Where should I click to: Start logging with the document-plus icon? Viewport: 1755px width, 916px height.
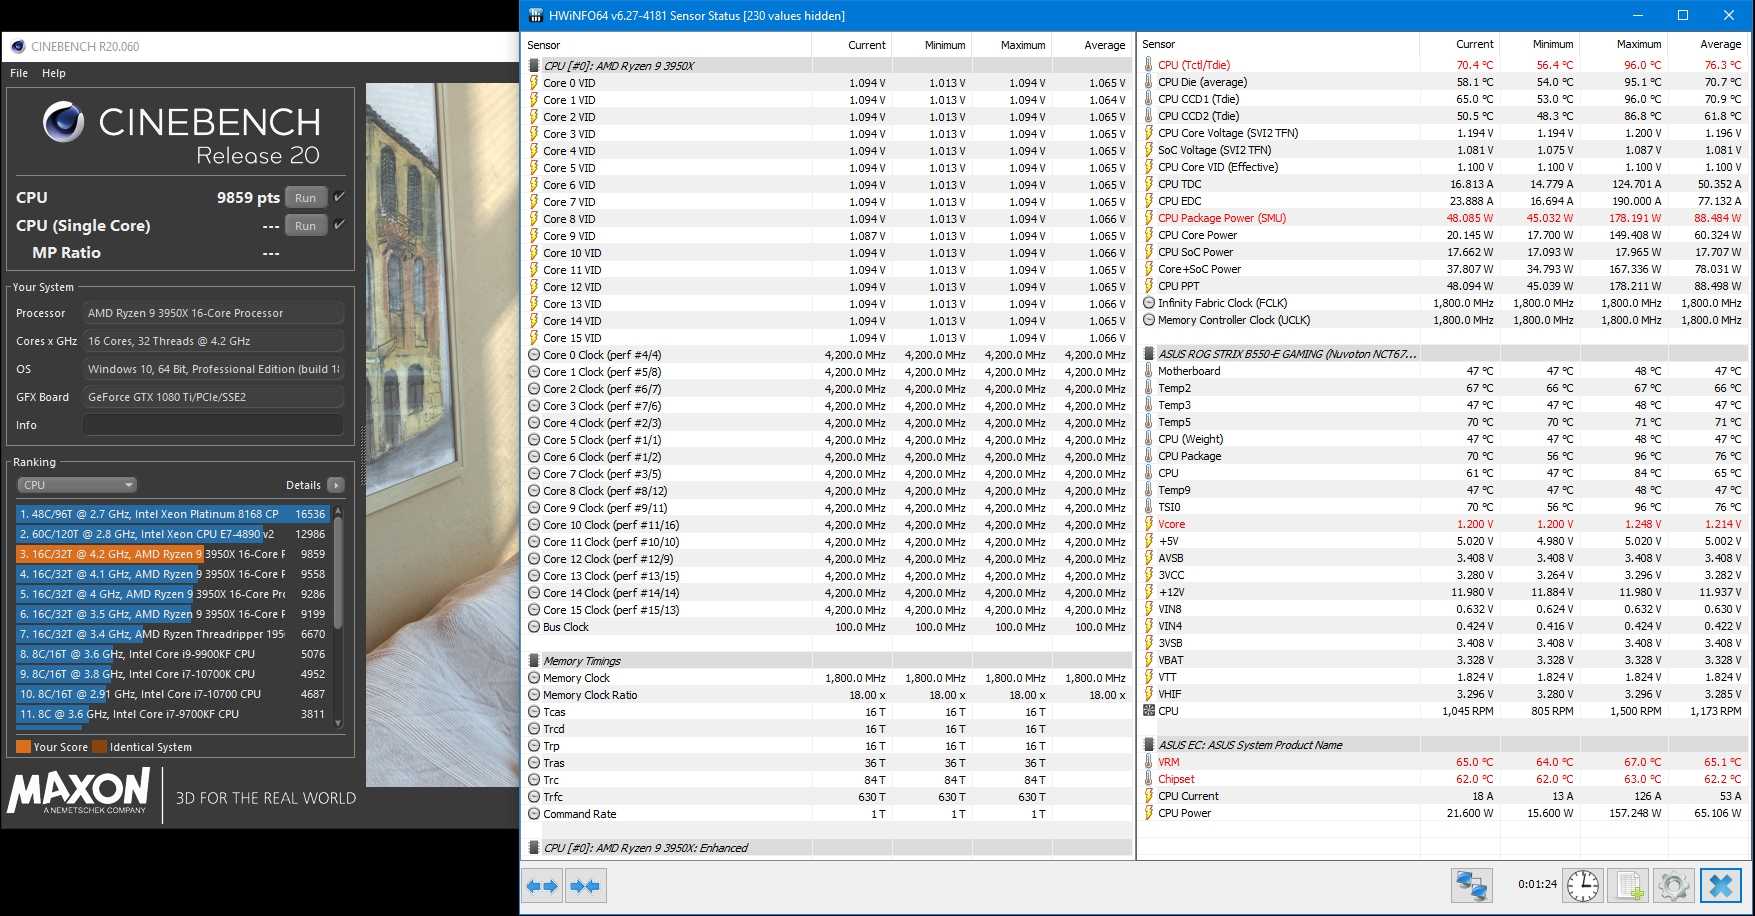[x=1629, y=886]
